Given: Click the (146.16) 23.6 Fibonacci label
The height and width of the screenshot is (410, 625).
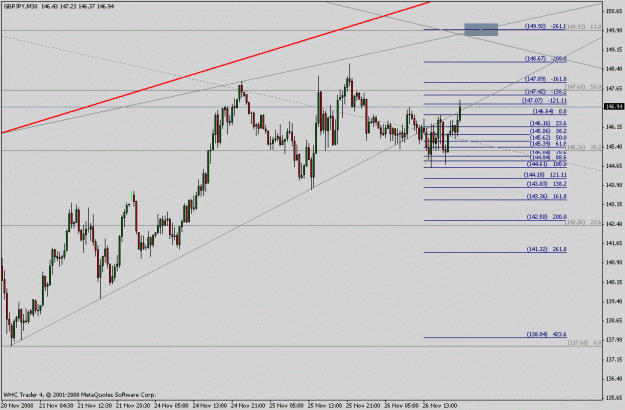Looking at the screenshot, I should pyautogui.click(x=548, y=124).
